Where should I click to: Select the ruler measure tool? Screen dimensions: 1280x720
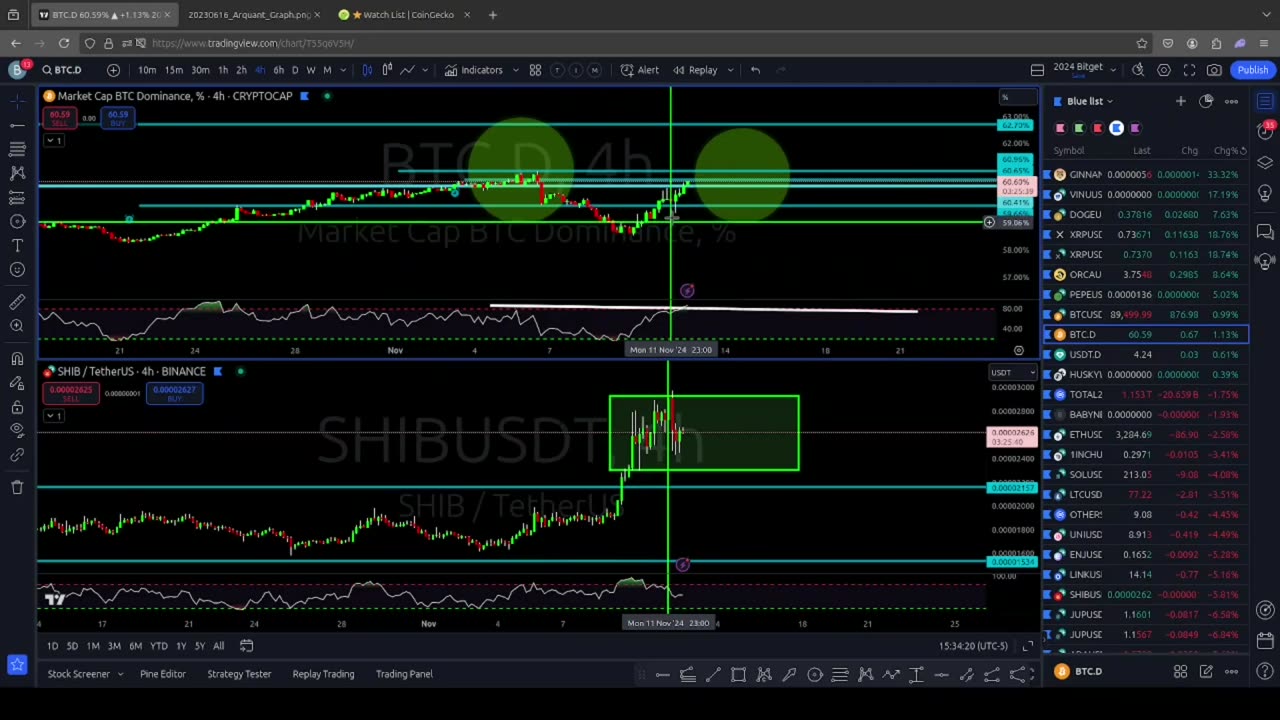pos(17,302)
